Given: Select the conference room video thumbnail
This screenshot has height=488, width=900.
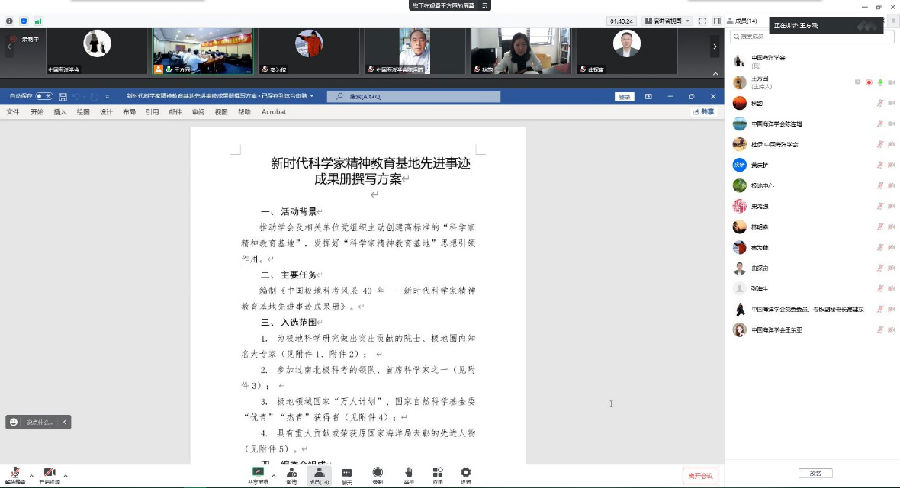Looking at the screenshot, I should point(202,51).
